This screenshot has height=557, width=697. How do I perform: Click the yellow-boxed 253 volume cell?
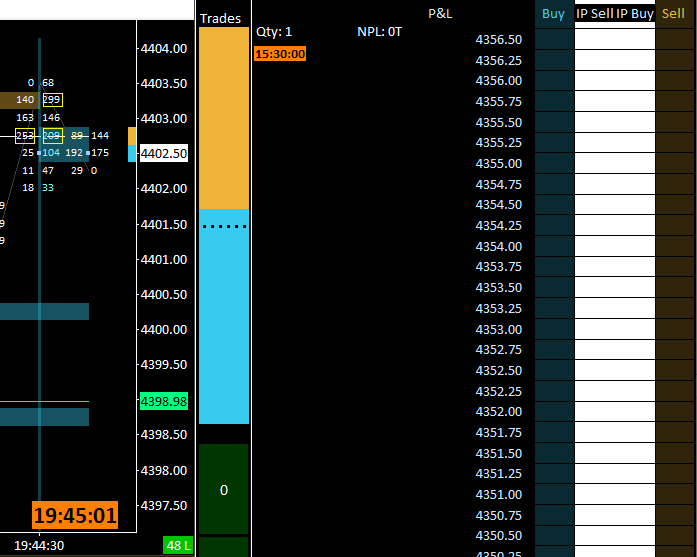(x=25, y=136)
